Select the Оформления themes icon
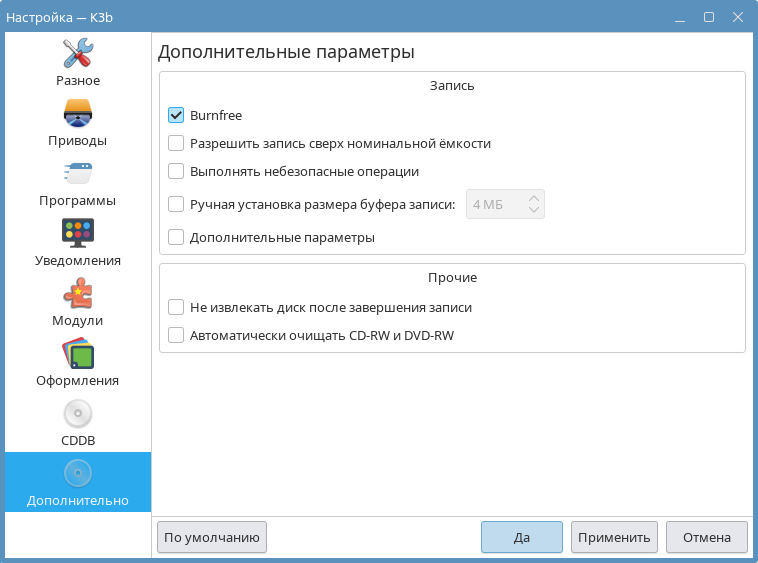758x563 pixels. [77, 353]
